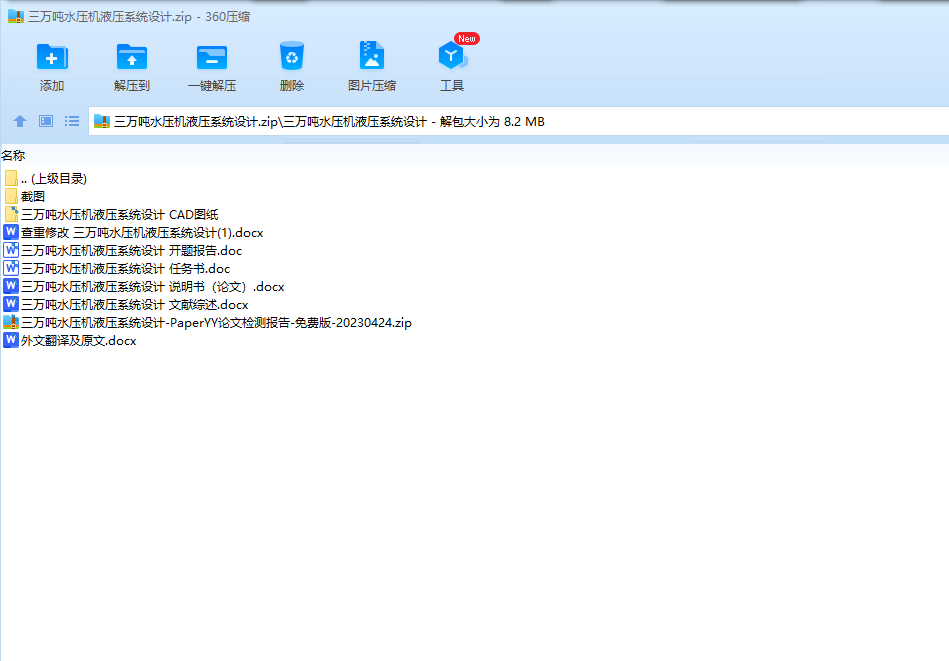Select file 说明书（论文）.docx

point(153,286)
